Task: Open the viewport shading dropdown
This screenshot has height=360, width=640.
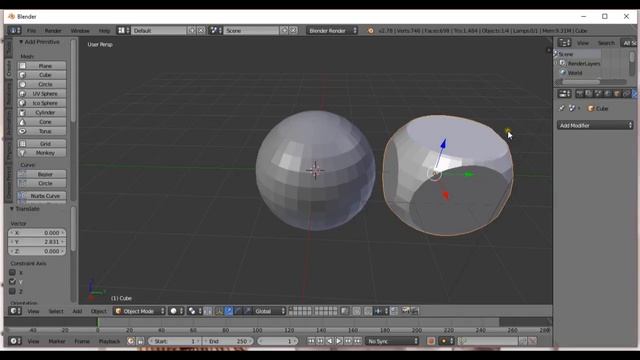Action: [x=176, y=311]
